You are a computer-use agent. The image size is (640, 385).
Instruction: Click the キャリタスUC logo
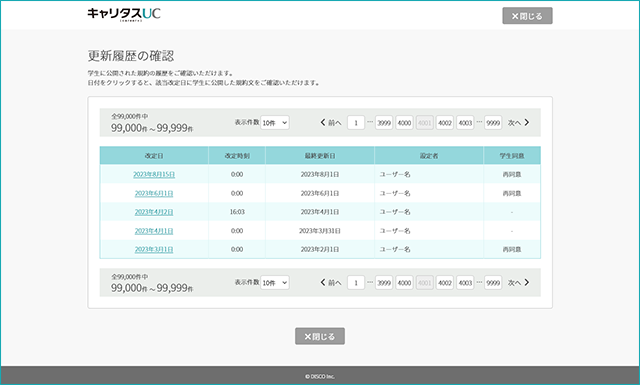[124, 14]
